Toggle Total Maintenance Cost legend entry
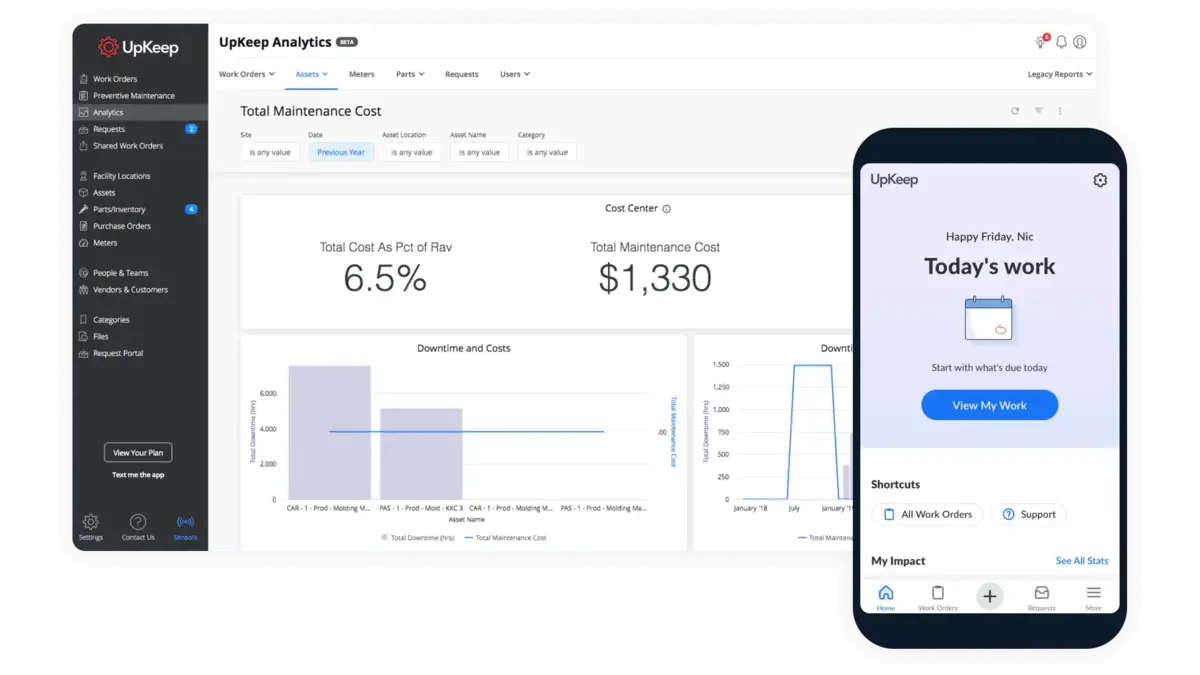The height and width of the screenshot is (675, 1200). (505, 538)
